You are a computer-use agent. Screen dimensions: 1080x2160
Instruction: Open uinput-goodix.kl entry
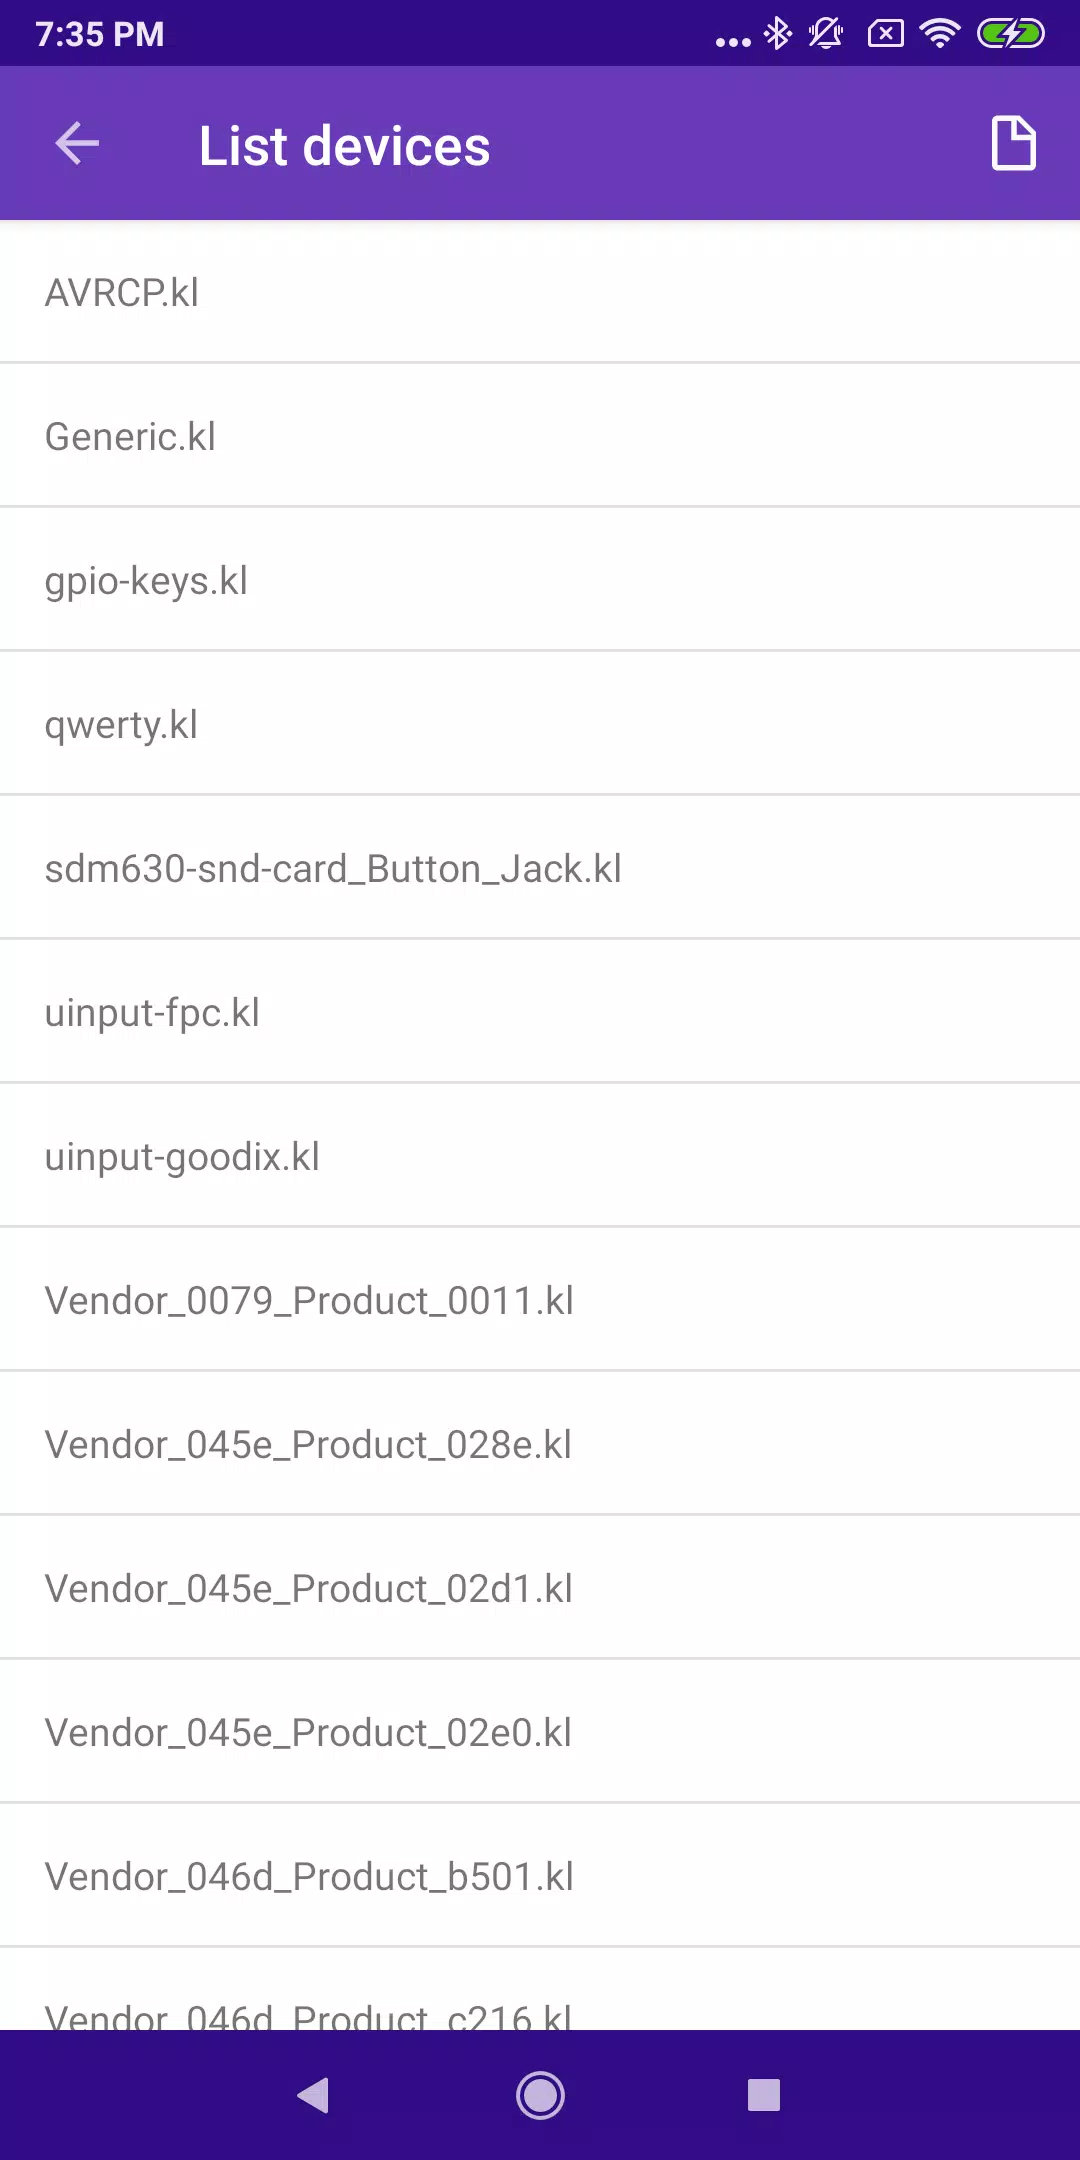(x=540, y=1156)
